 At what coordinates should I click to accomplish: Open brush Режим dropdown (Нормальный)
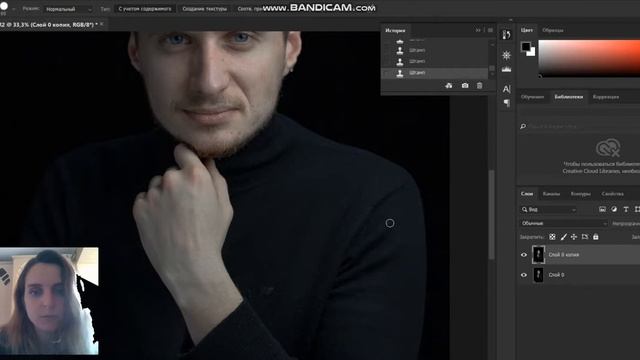[x=69, y=9]
